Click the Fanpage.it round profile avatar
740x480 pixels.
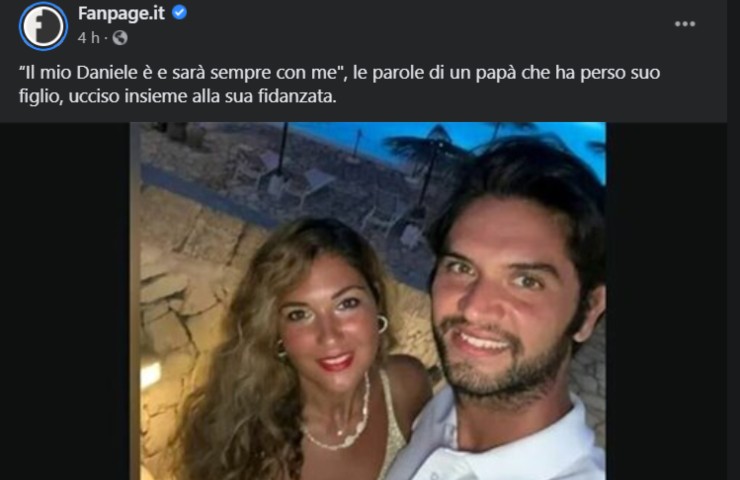(43, 26)
